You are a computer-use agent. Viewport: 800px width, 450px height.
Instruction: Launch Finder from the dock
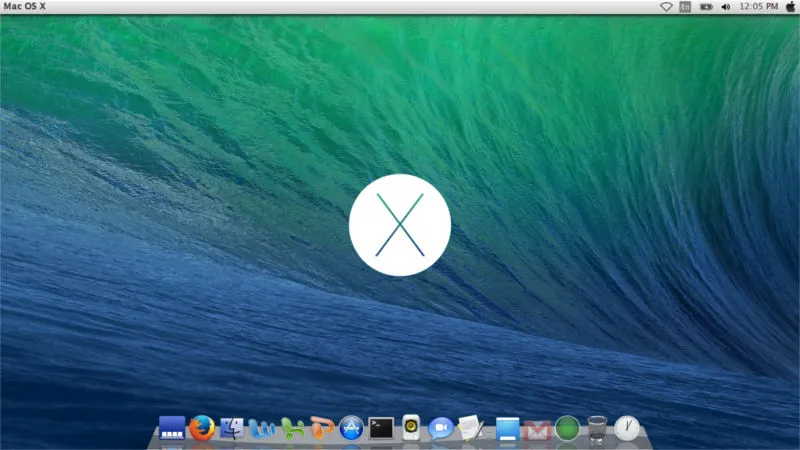(x=232, y=428)
